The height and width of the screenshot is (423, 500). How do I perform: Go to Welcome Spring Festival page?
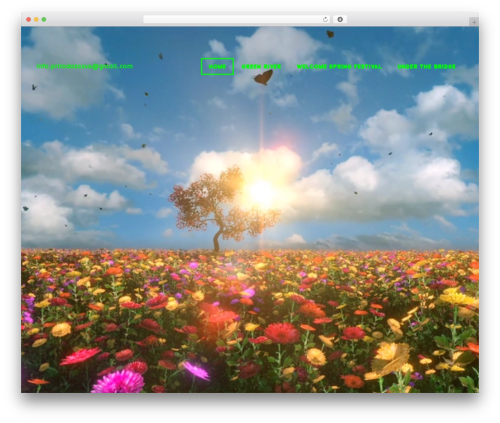(339, 67)
